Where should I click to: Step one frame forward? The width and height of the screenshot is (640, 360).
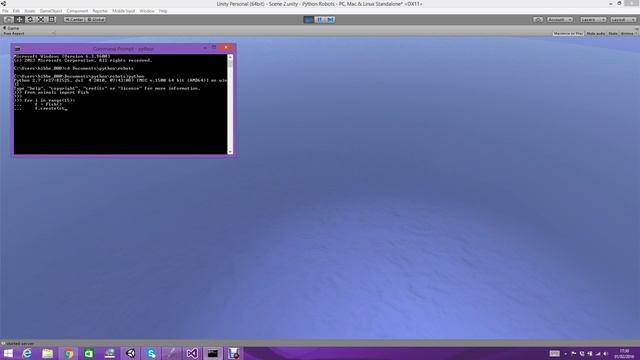[331, 20]
